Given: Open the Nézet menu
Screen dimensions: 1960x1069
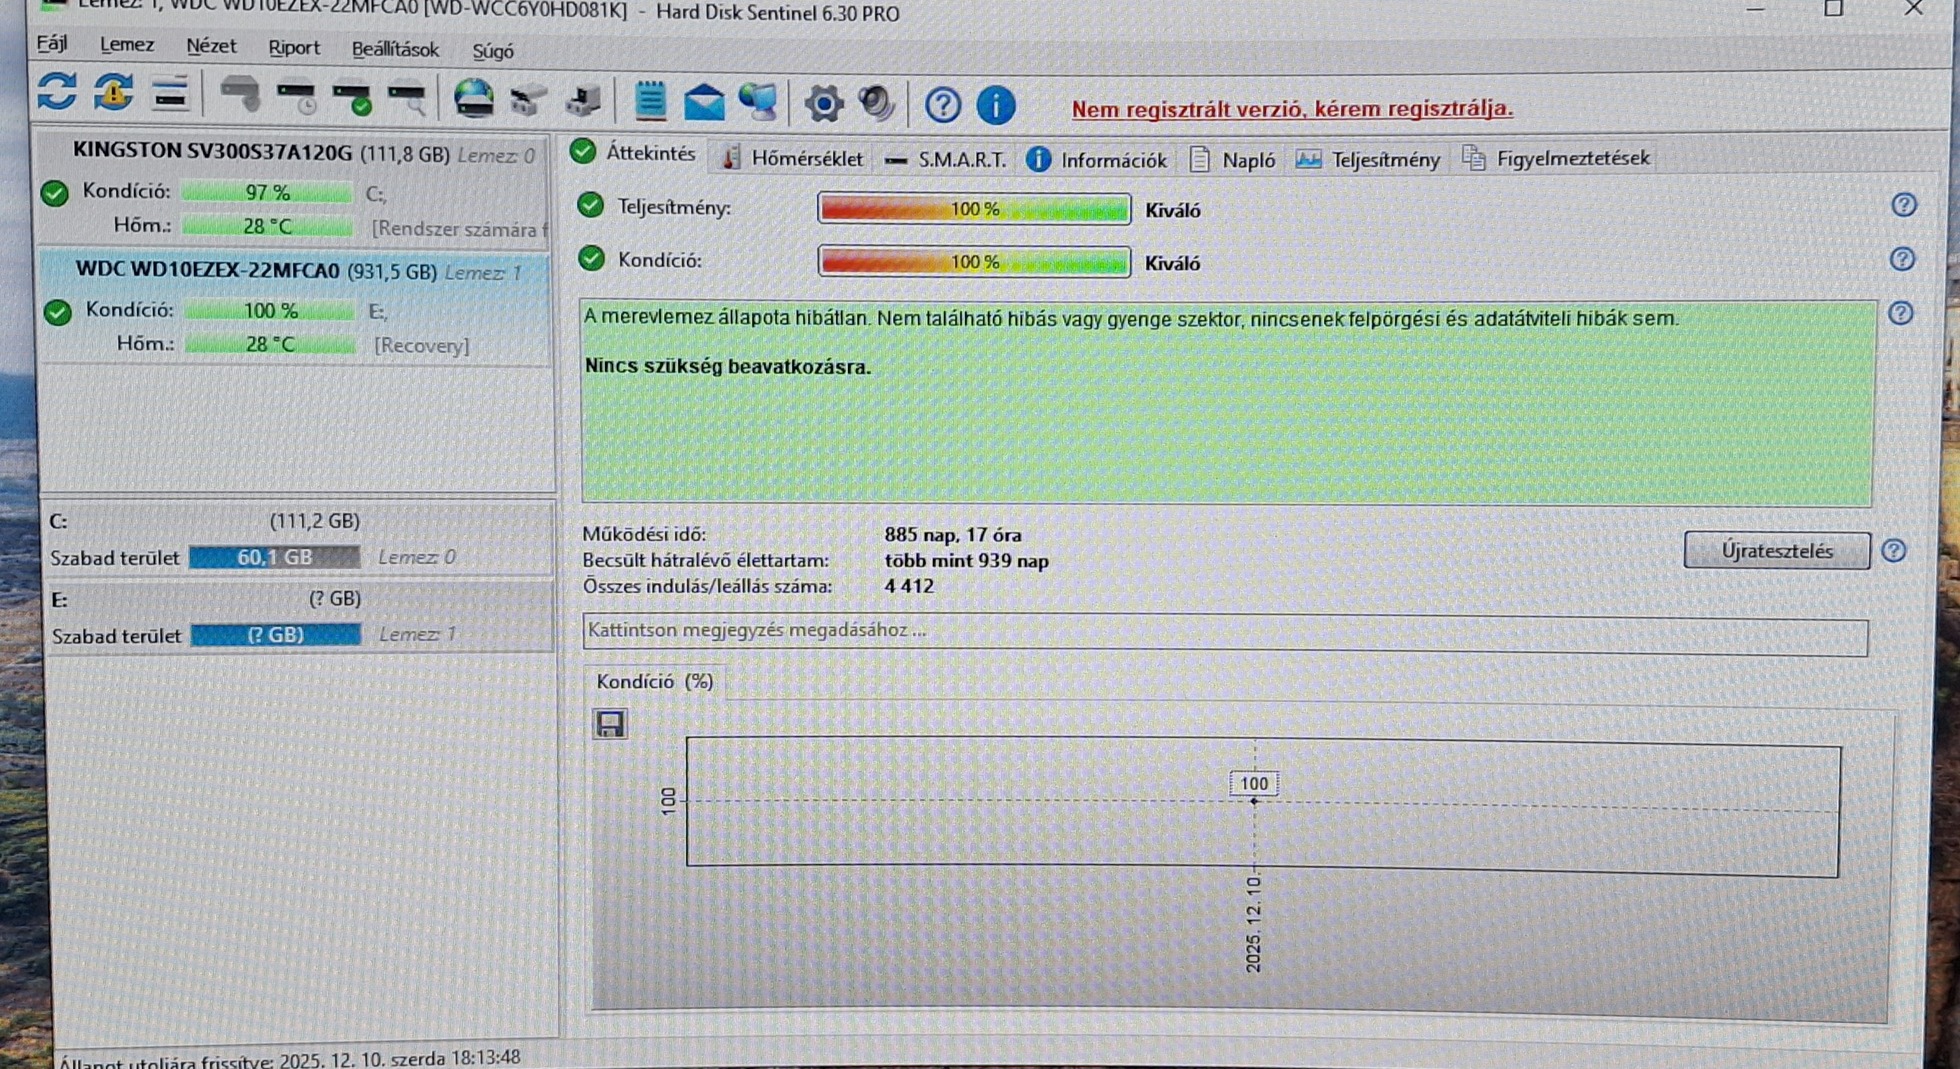Looking at the screenshot, I should (211, 46).
